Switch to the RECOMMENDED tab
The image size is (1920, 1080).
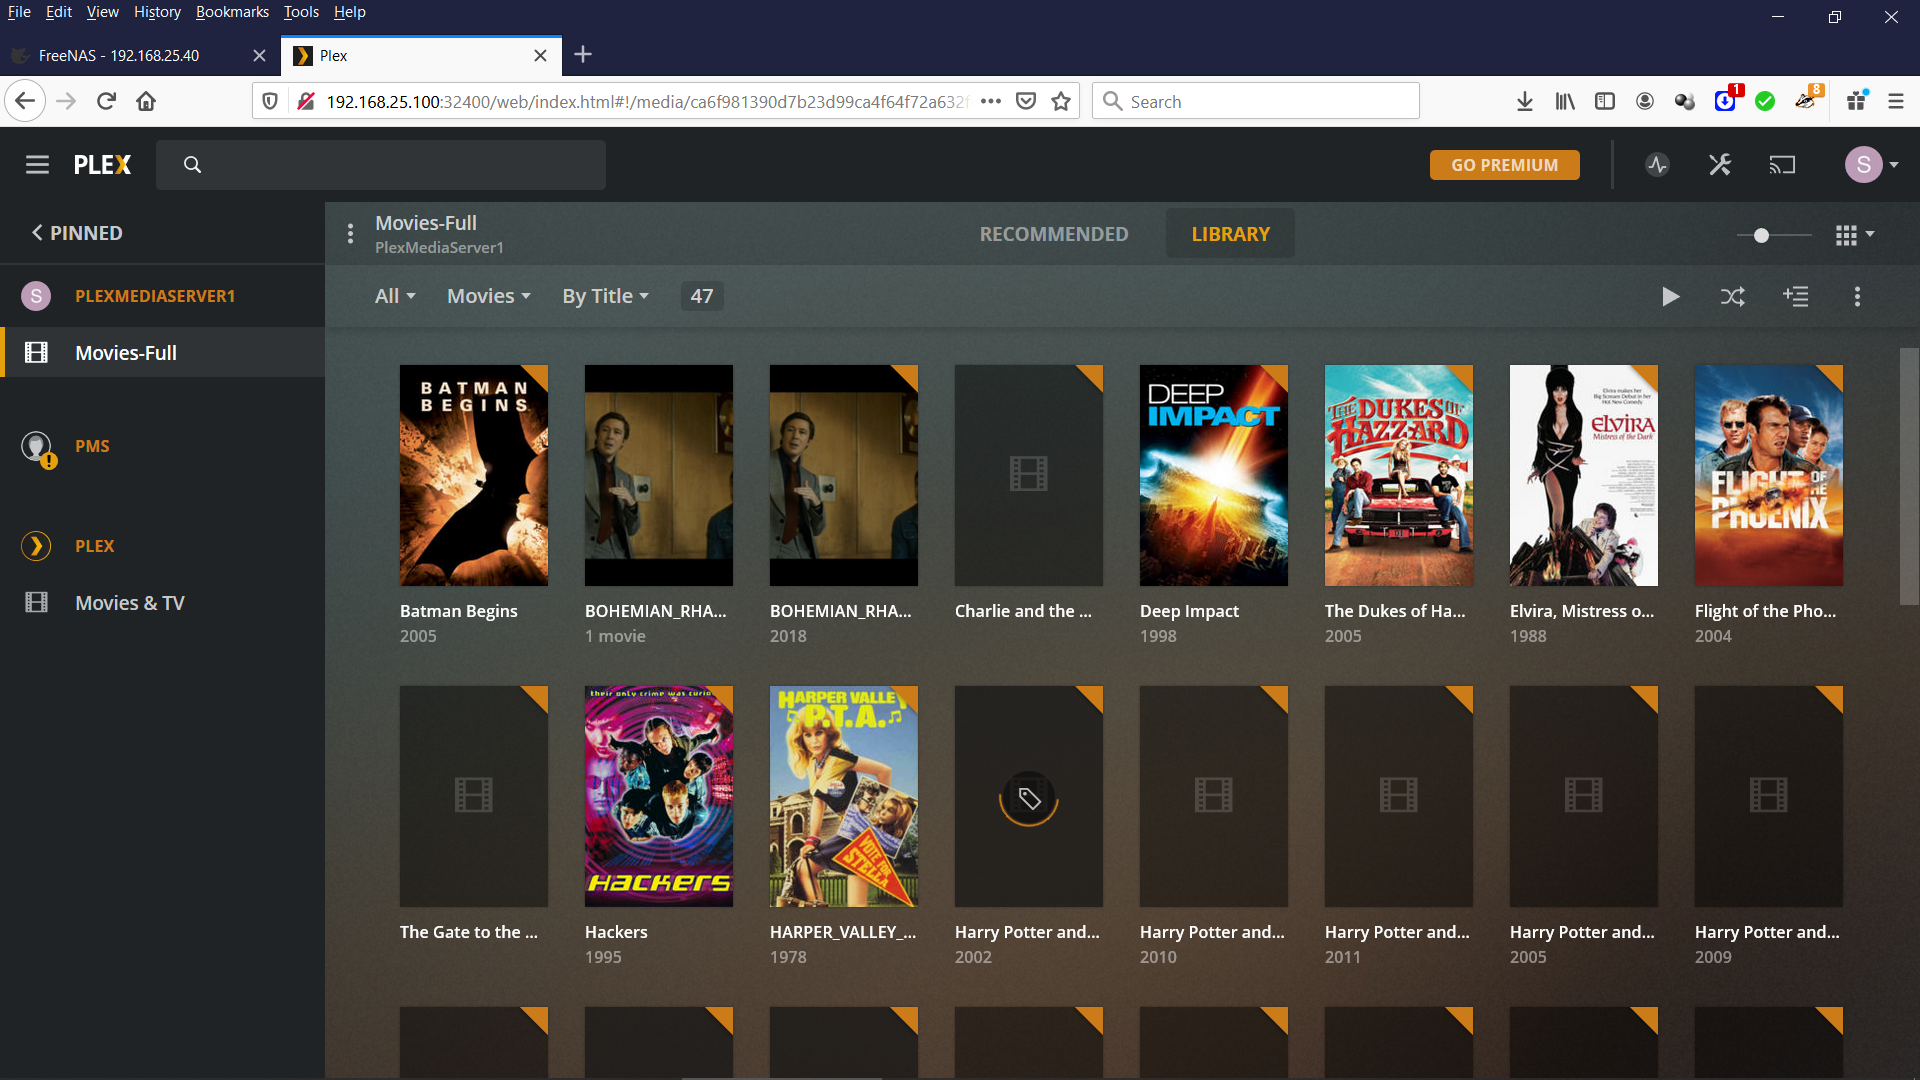pos(1054,234)
